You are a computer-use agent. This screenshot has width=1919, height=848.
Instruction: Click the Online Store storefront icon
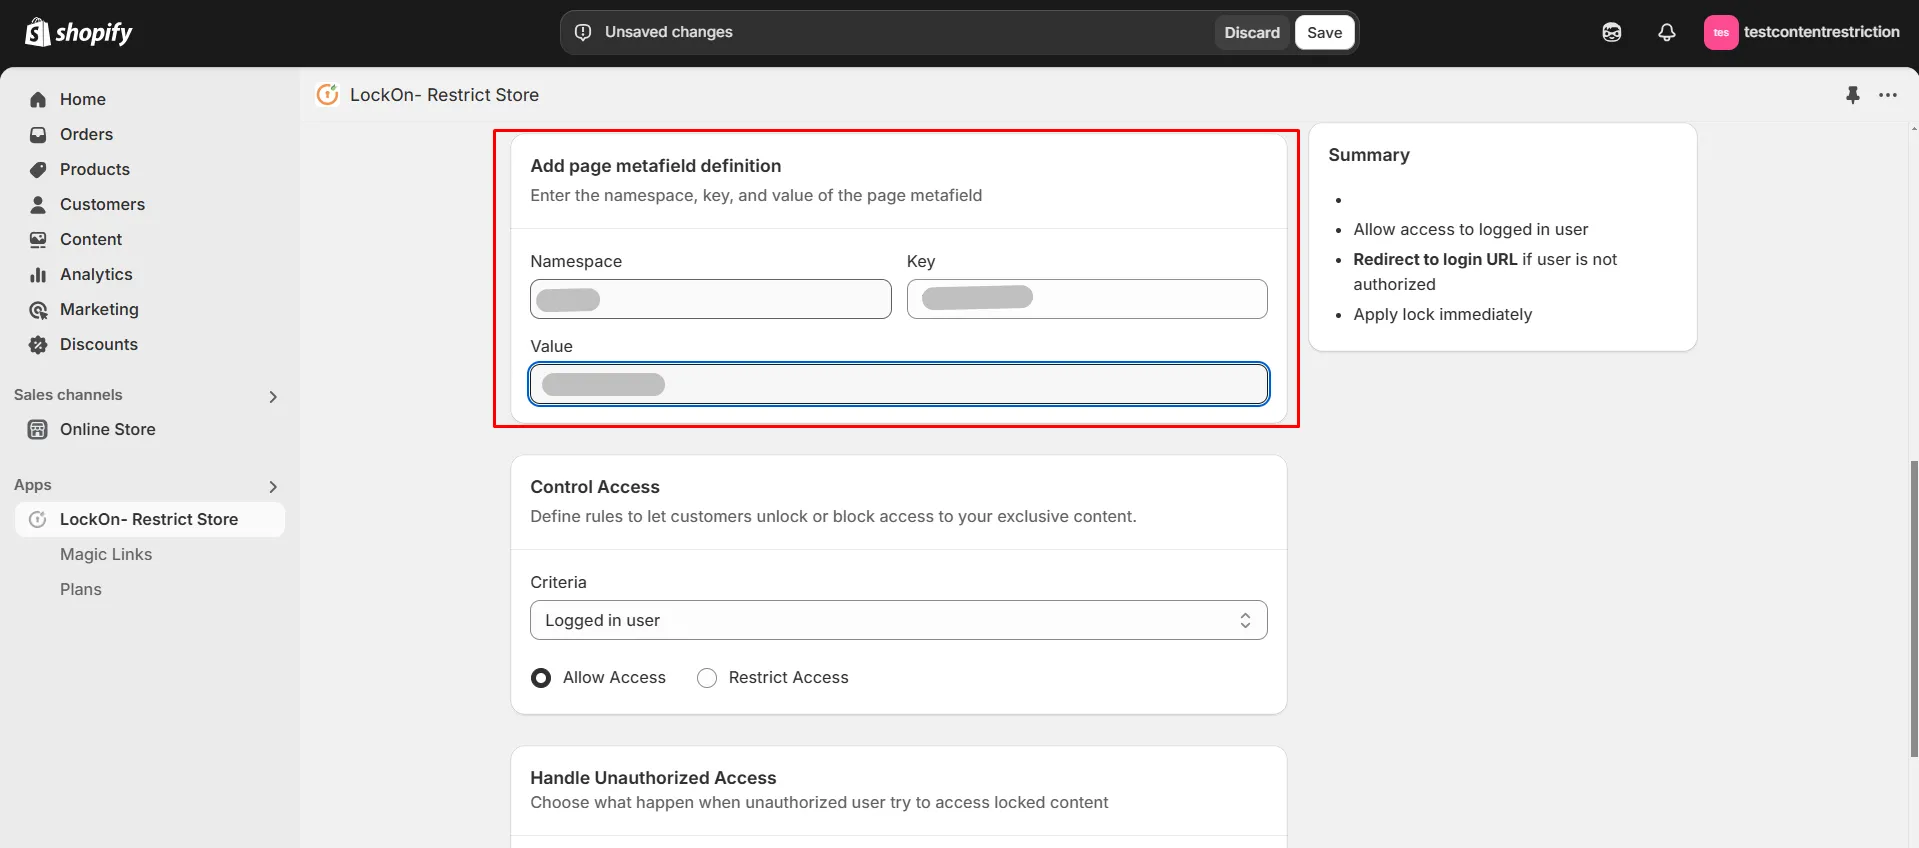coord(38,429)
